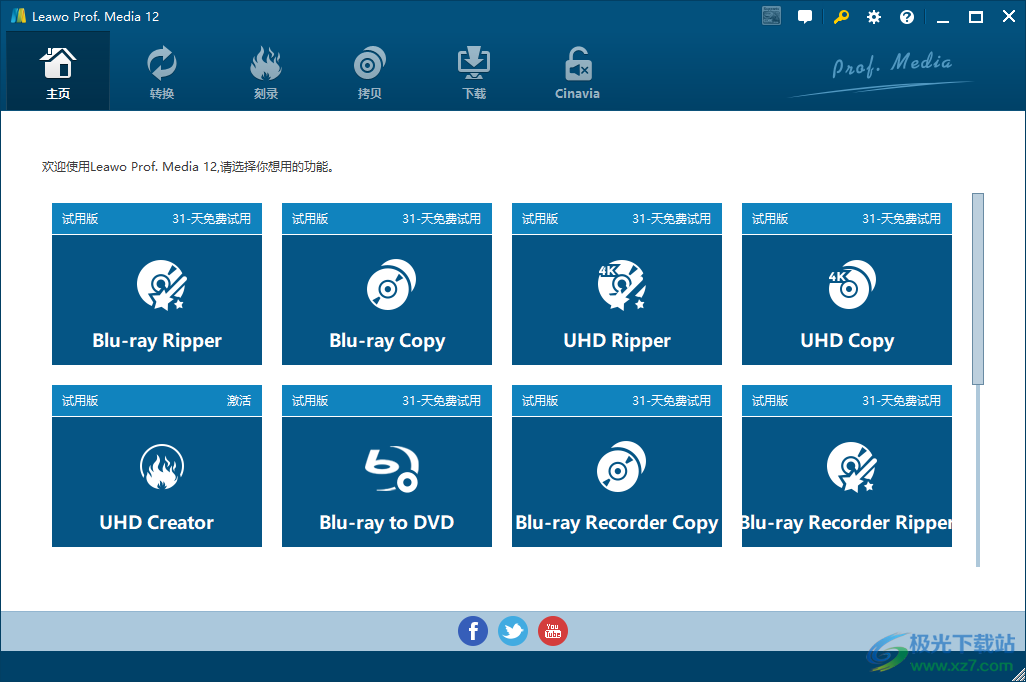
Task: Close the Leawo window
Action: tap(1008, 17)
